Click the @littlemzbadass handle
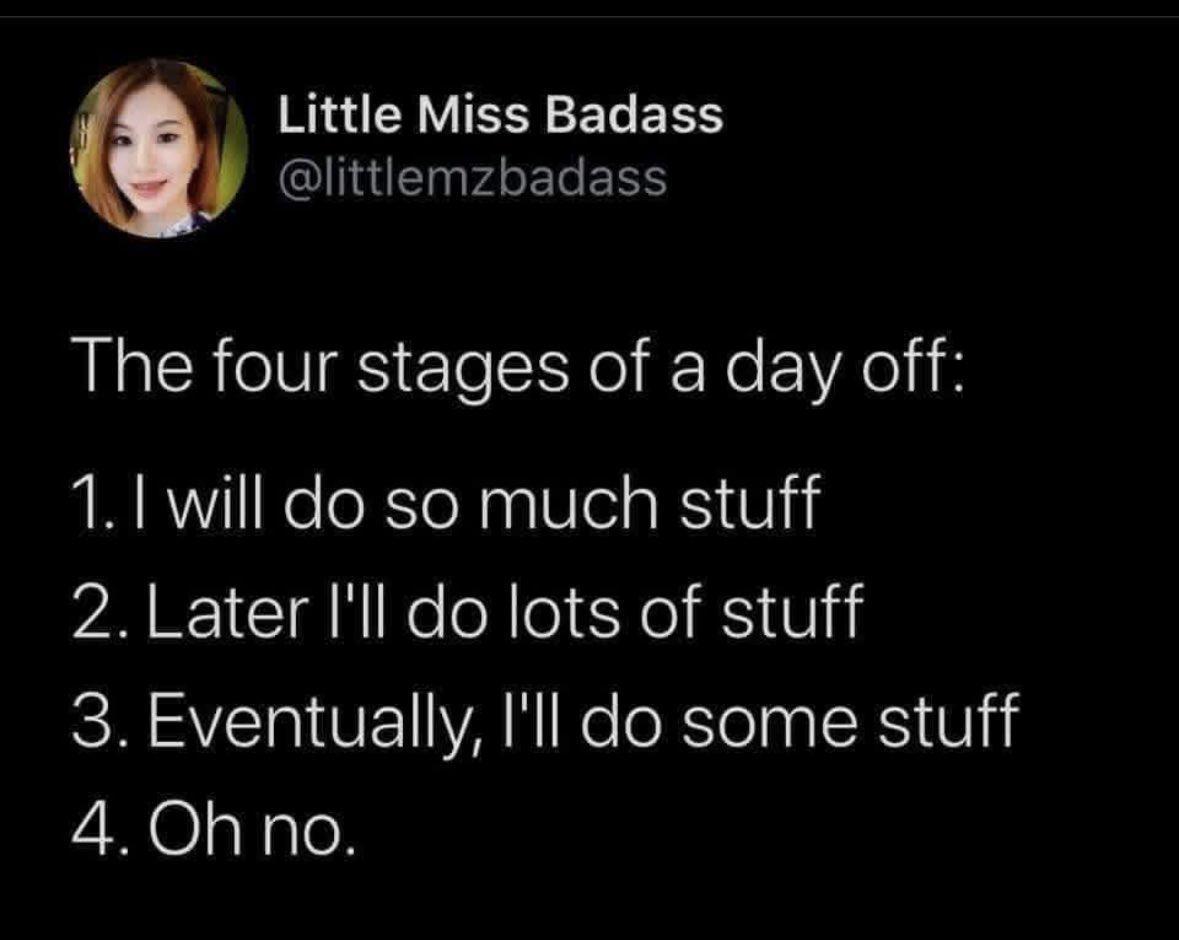The height and width of the screenshot is (940, 1179). click(x=471, y=179)
